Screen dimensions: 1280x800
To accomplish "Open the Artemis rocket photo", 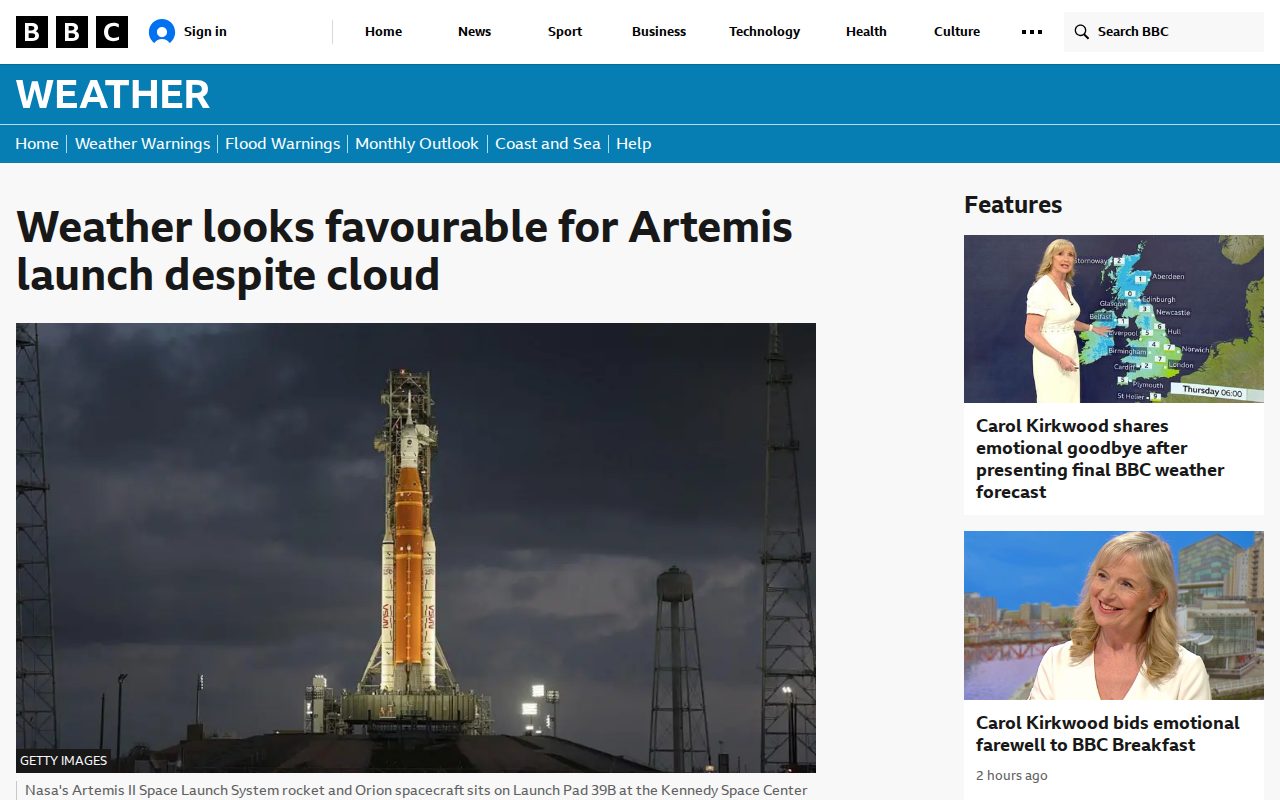I will click(x=416, y=548).
